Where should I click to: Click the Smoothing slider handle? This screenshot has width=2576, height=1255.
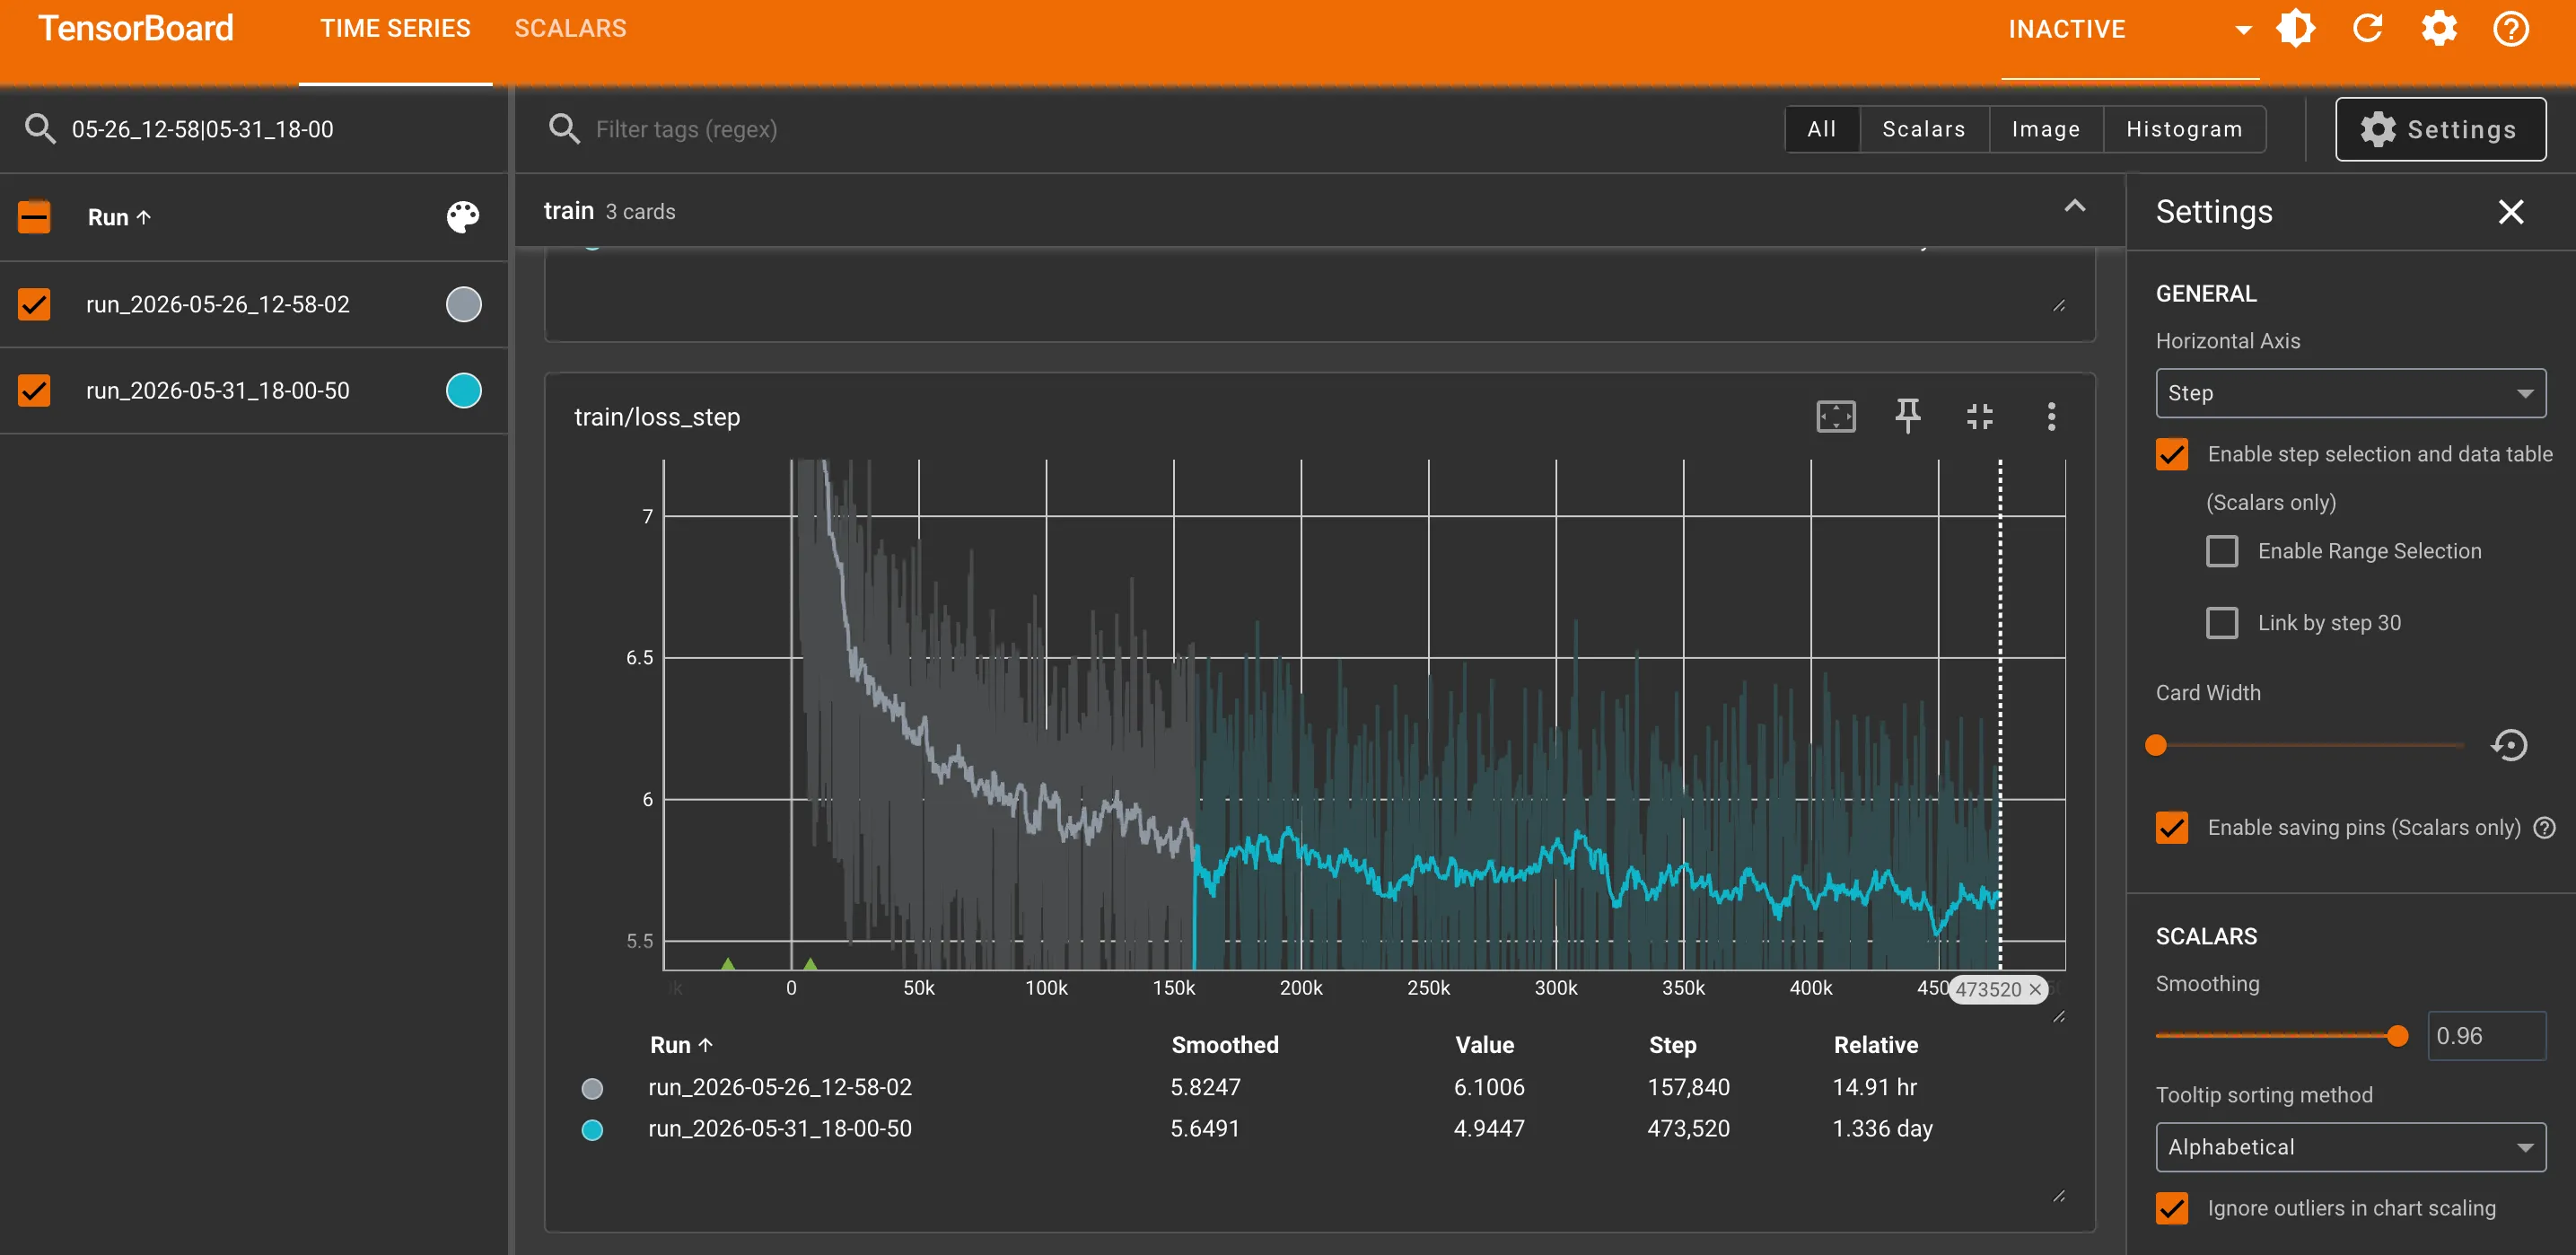click(2397, 1036)
